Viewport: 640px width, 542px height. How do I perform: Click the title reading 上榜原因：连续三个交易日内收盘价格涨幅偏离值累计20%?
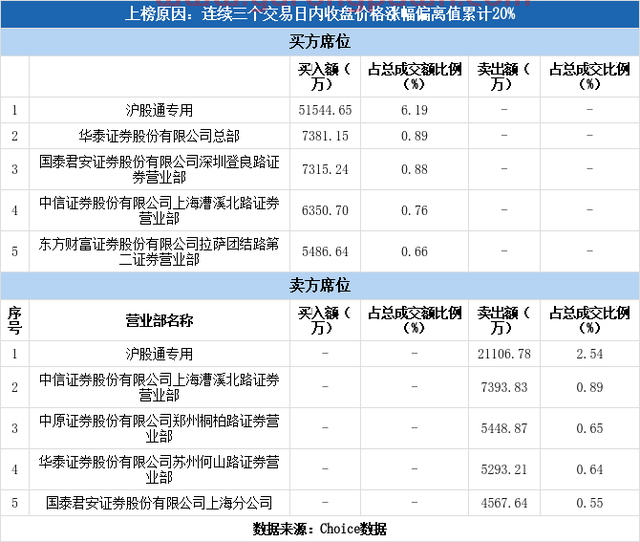point(320,14)
